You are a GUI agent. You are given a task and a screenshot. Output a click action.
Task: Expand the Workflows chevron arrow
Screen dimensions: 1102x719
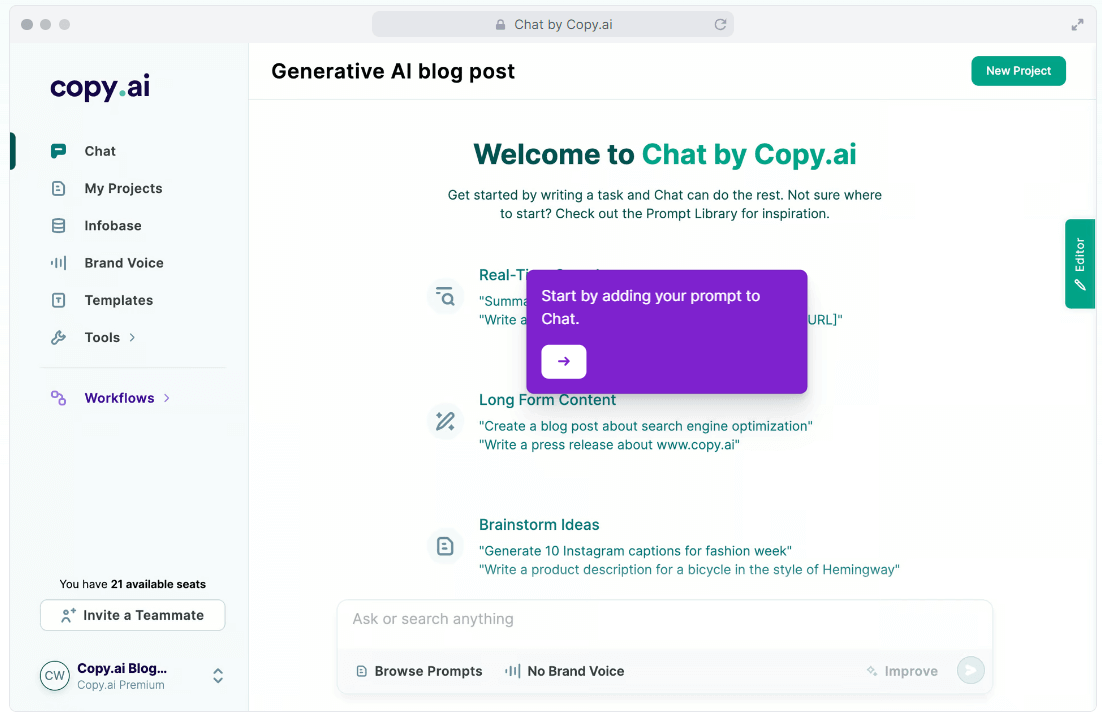click(167, 398)
